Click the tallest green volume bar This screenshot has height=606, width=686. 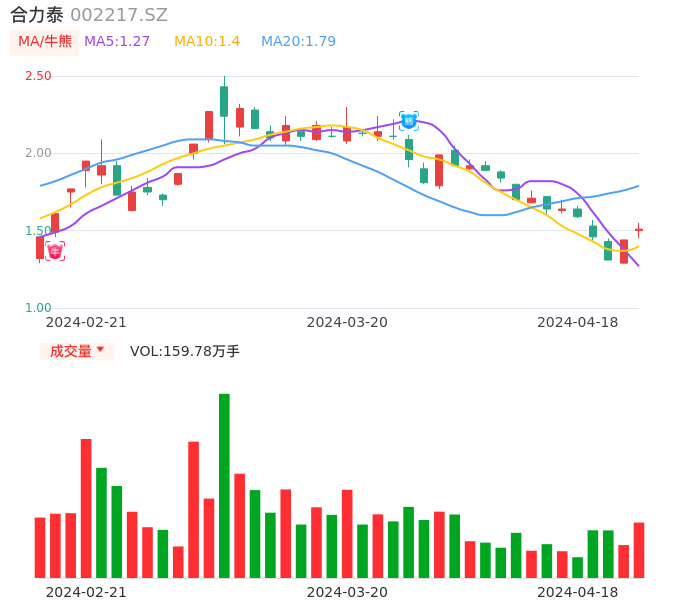point(224,485)
